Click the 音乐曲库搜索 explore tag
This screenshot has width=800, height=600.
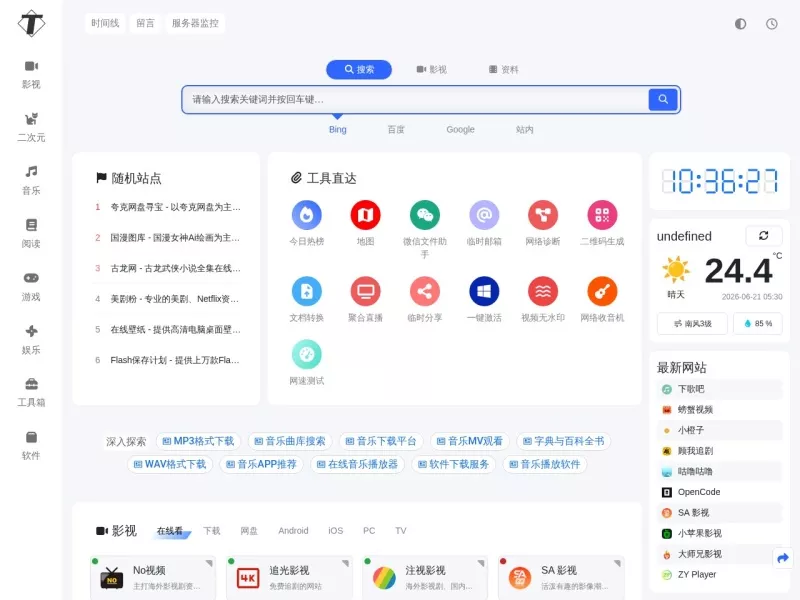(x=290, y=441)
